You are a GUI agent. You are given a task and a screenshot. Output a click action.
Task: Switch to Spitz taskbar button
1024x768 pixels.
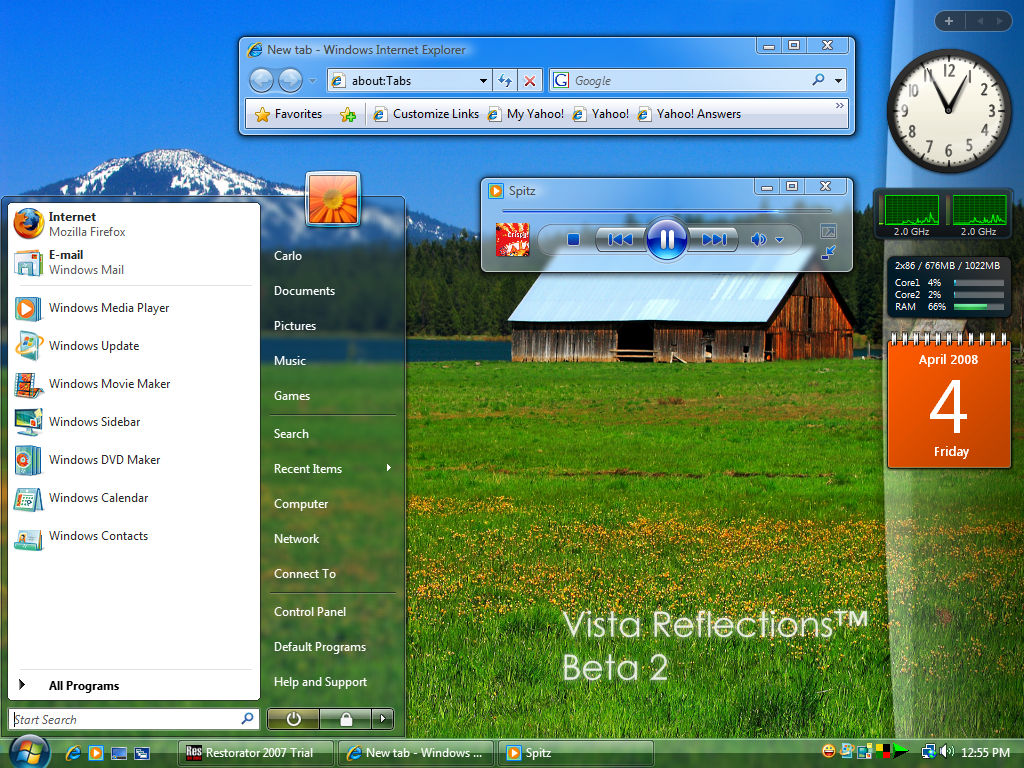[576, 752]
